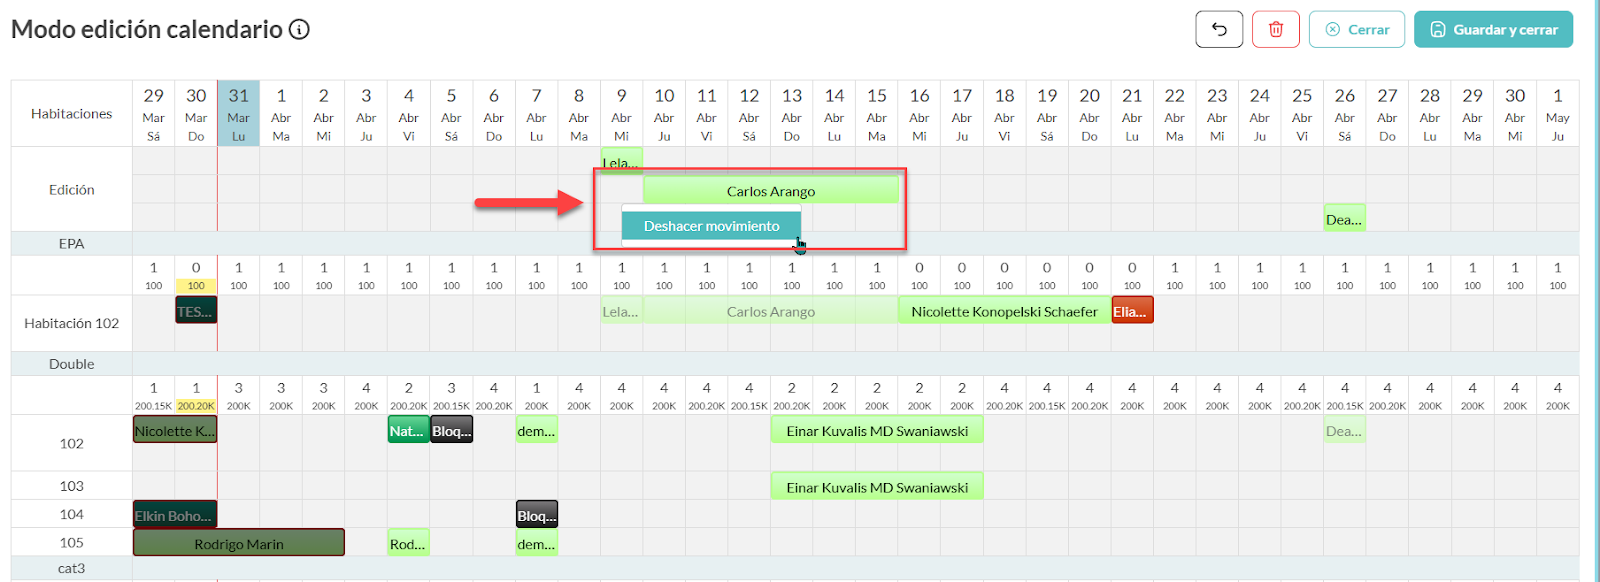Click the Cerrar button

pos(1357,29)
